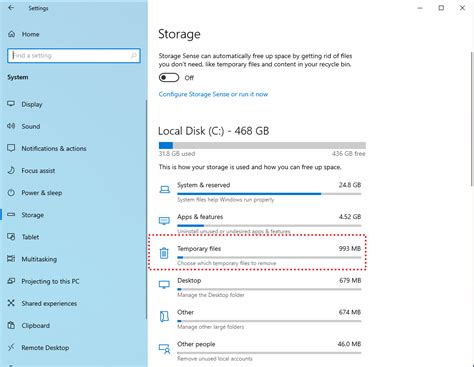Click the Projecting to this PC icon
The height and width of the screenshot is (367, 474).
[11, 281]
